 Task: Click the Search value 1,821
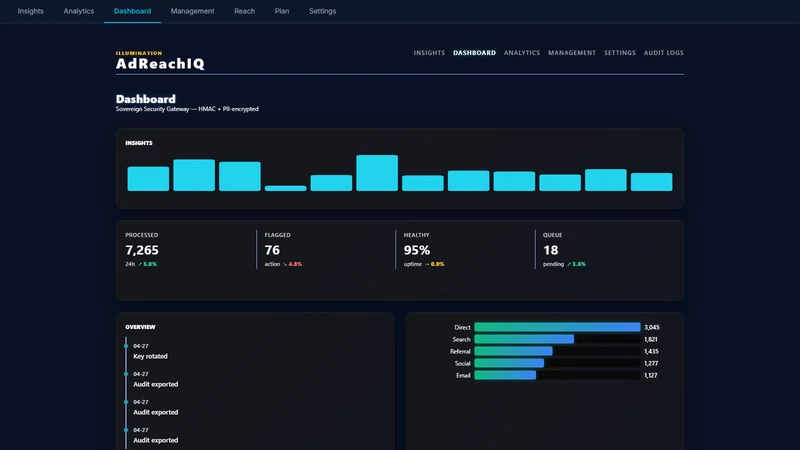651,339
